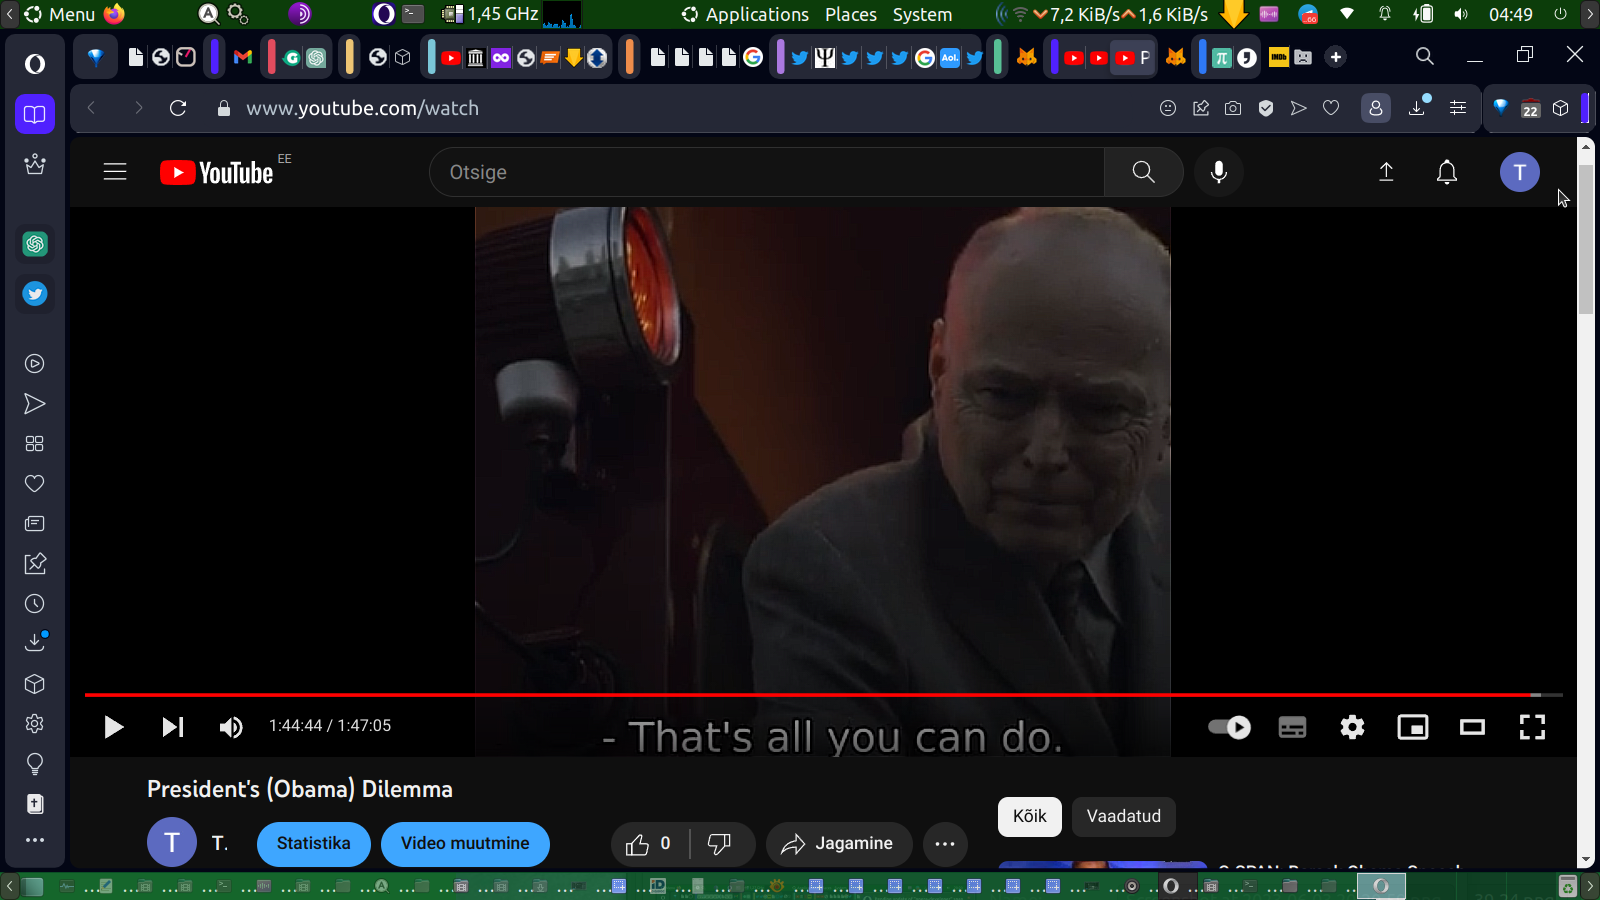Focus the Otsige search field

click(x=767, y=172)
